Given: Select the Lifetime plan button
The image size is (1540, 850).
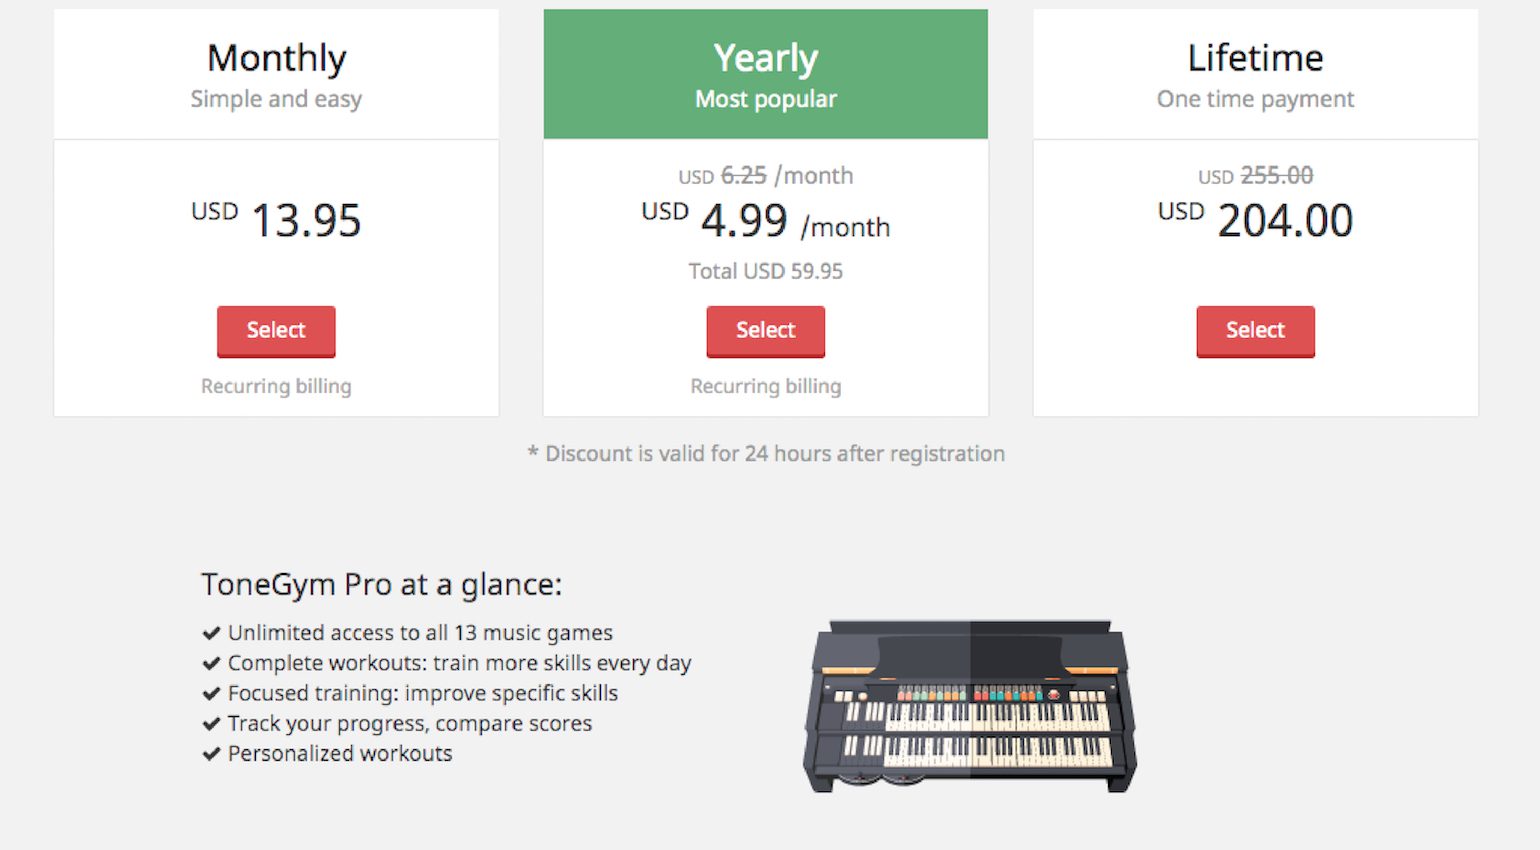Looking at the screenshot, I should (x=1255, y=331).
